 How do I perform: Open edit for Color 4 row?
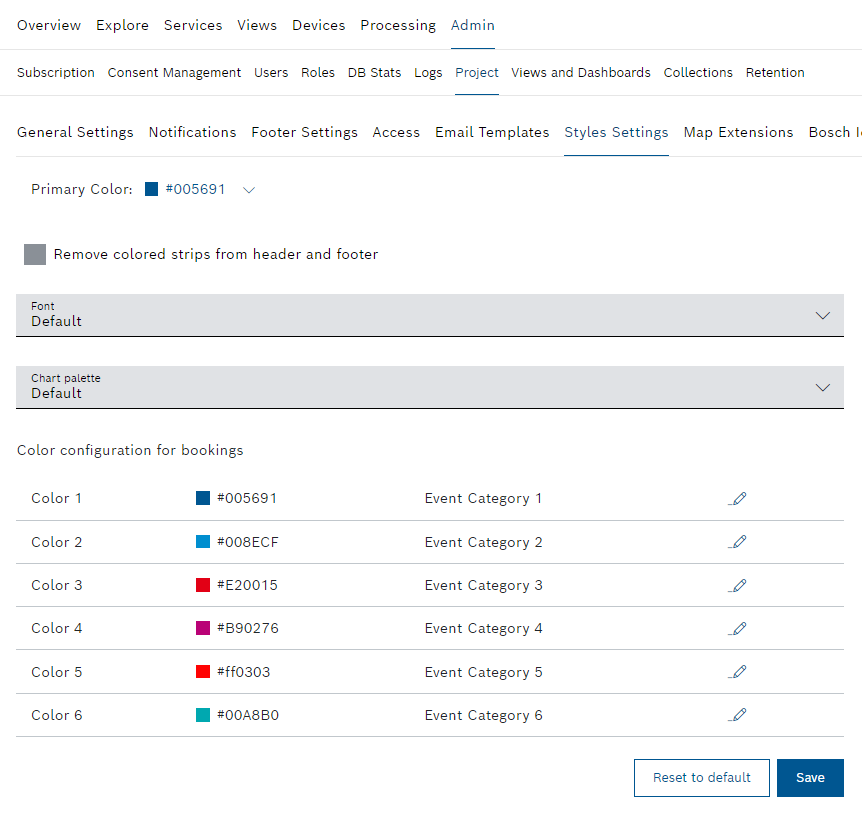click(737, 628)
